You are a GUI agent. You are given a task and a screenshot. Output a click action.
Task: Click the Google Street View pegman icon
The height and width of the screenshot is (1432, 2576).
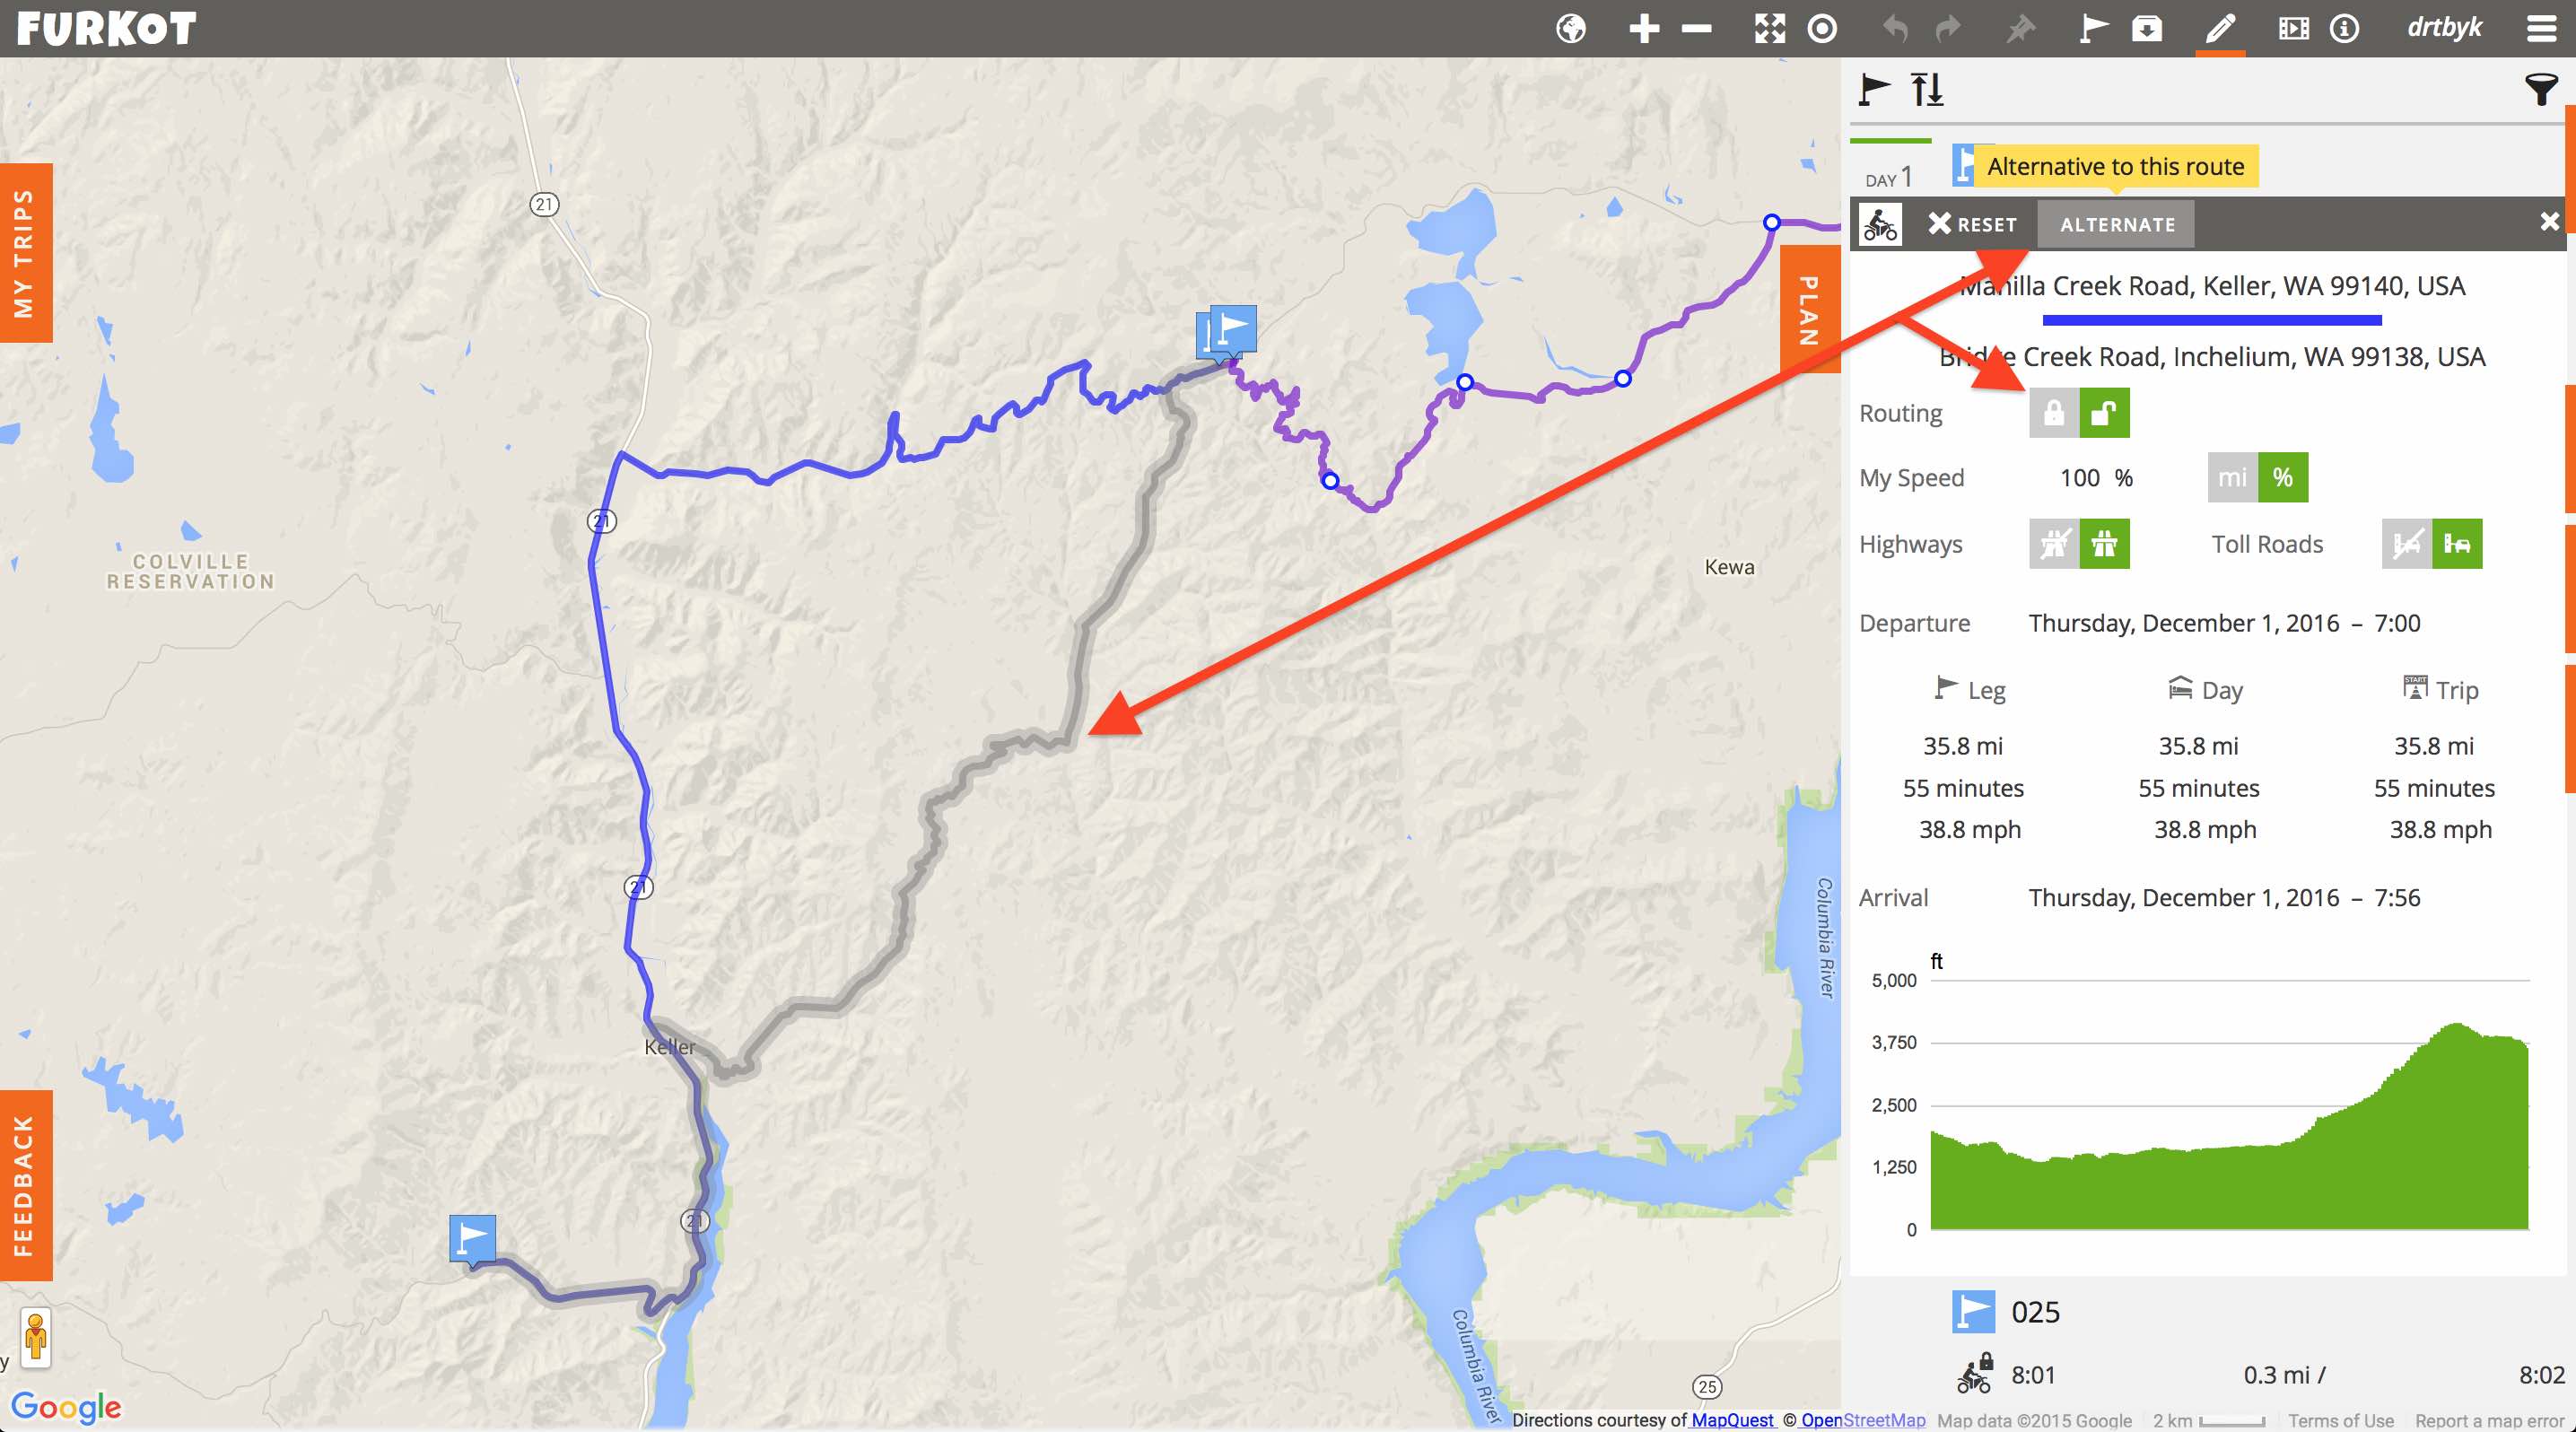(35, 1338)
